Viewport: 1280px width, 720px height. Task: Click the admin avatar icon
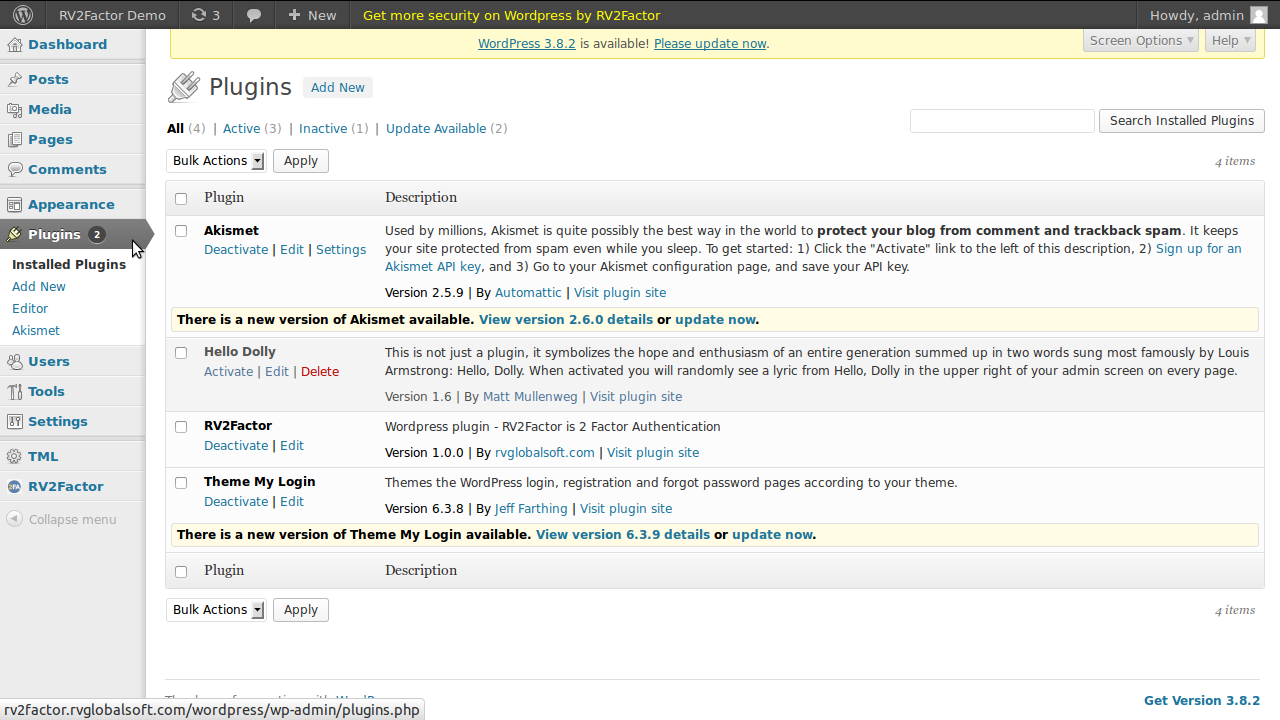[1258, 15]
